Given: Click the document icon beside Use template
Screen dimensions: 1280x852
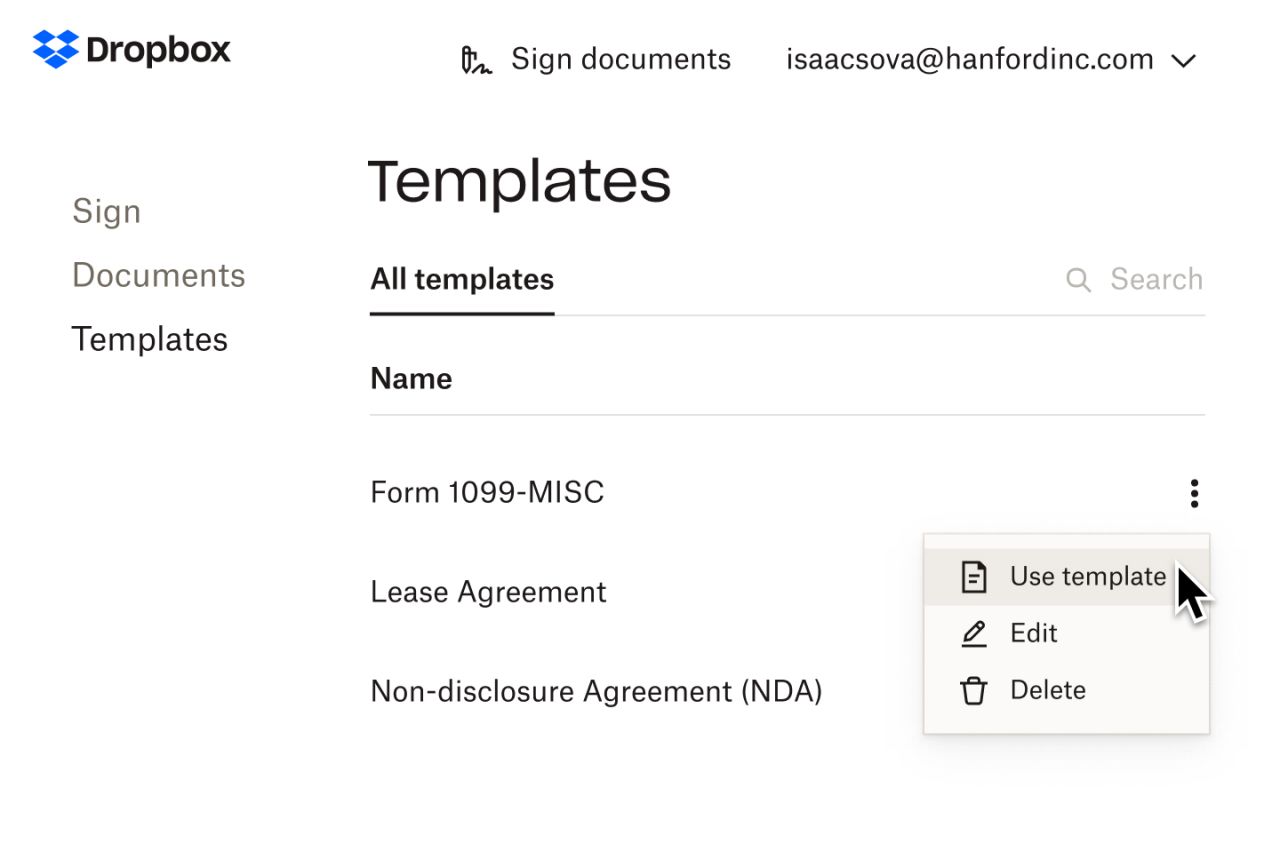Looking at the screenshot, I should [974, 576].
